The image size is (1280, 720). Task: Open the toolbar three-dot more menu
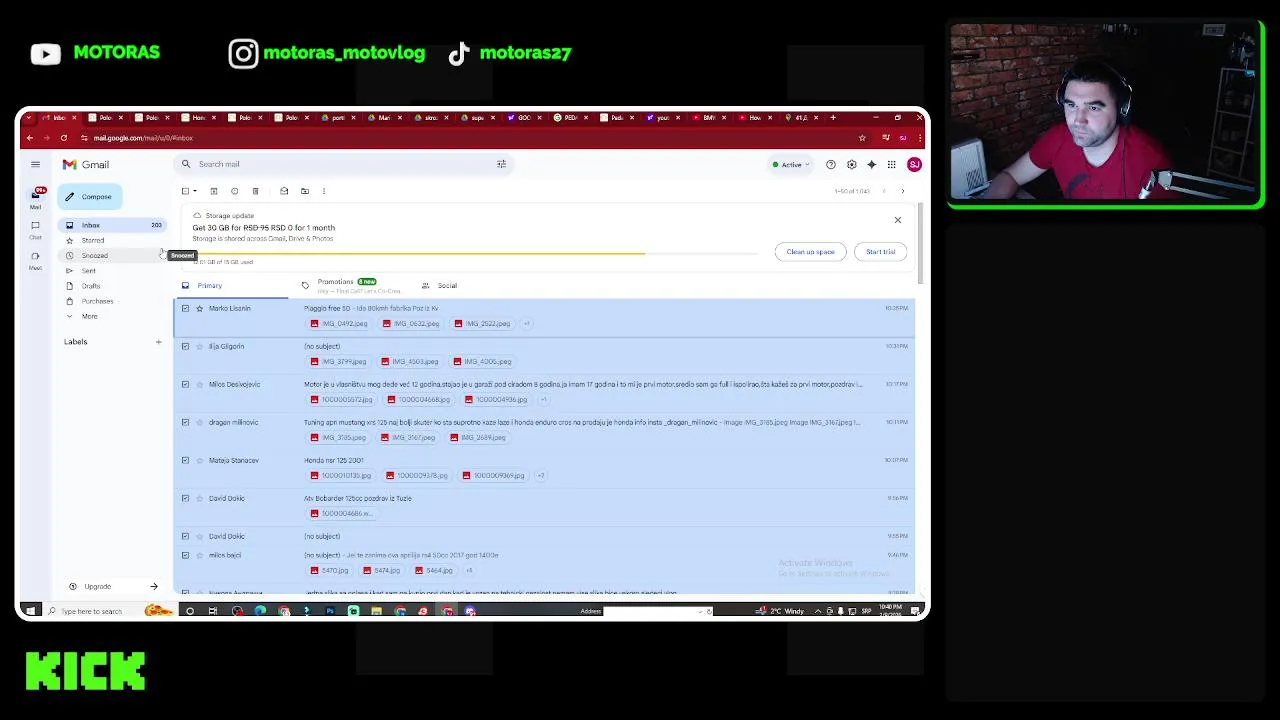323,191
